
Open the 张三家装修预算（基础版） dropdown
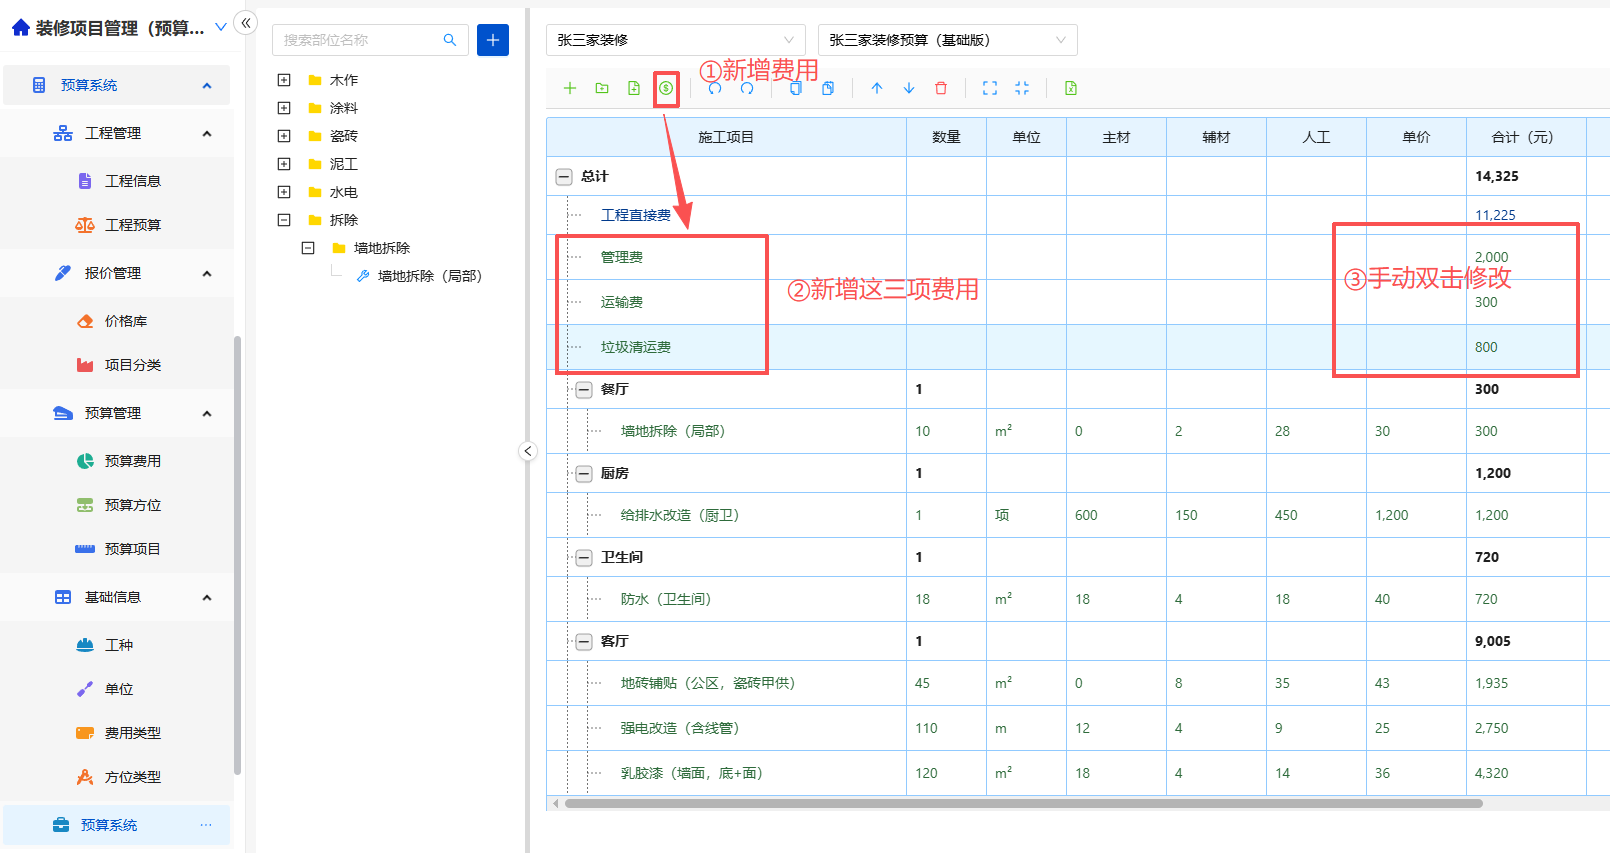[x=948, y=40]
